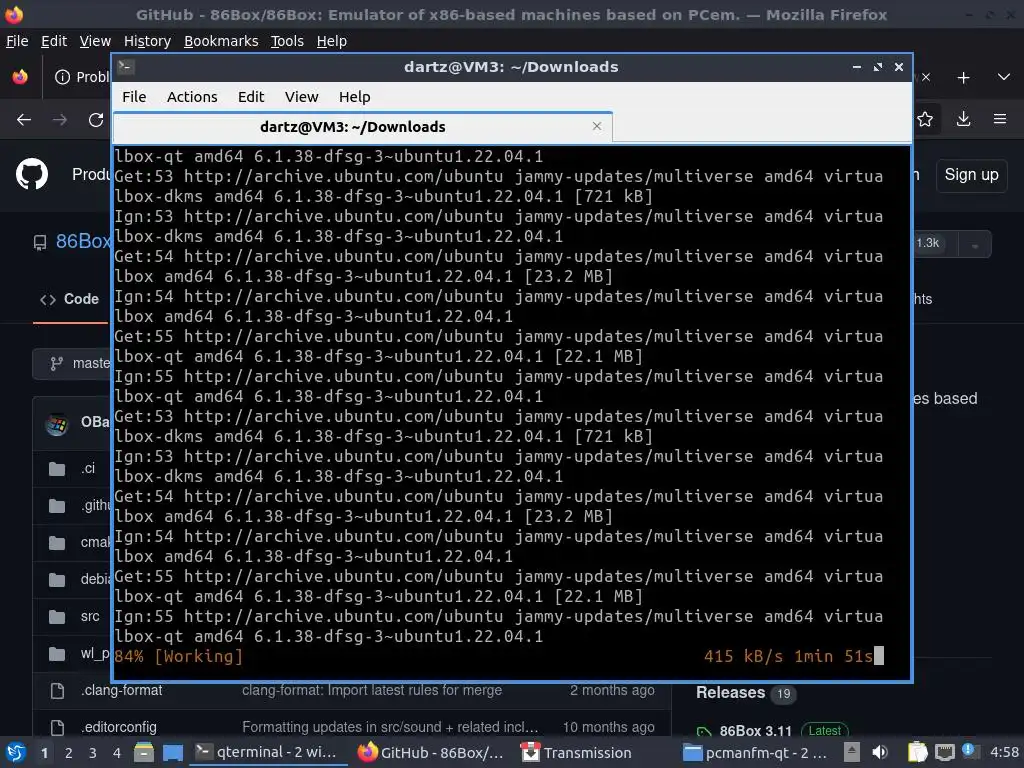
Task: Click the Firefox View icon
Action: (20, 77)
